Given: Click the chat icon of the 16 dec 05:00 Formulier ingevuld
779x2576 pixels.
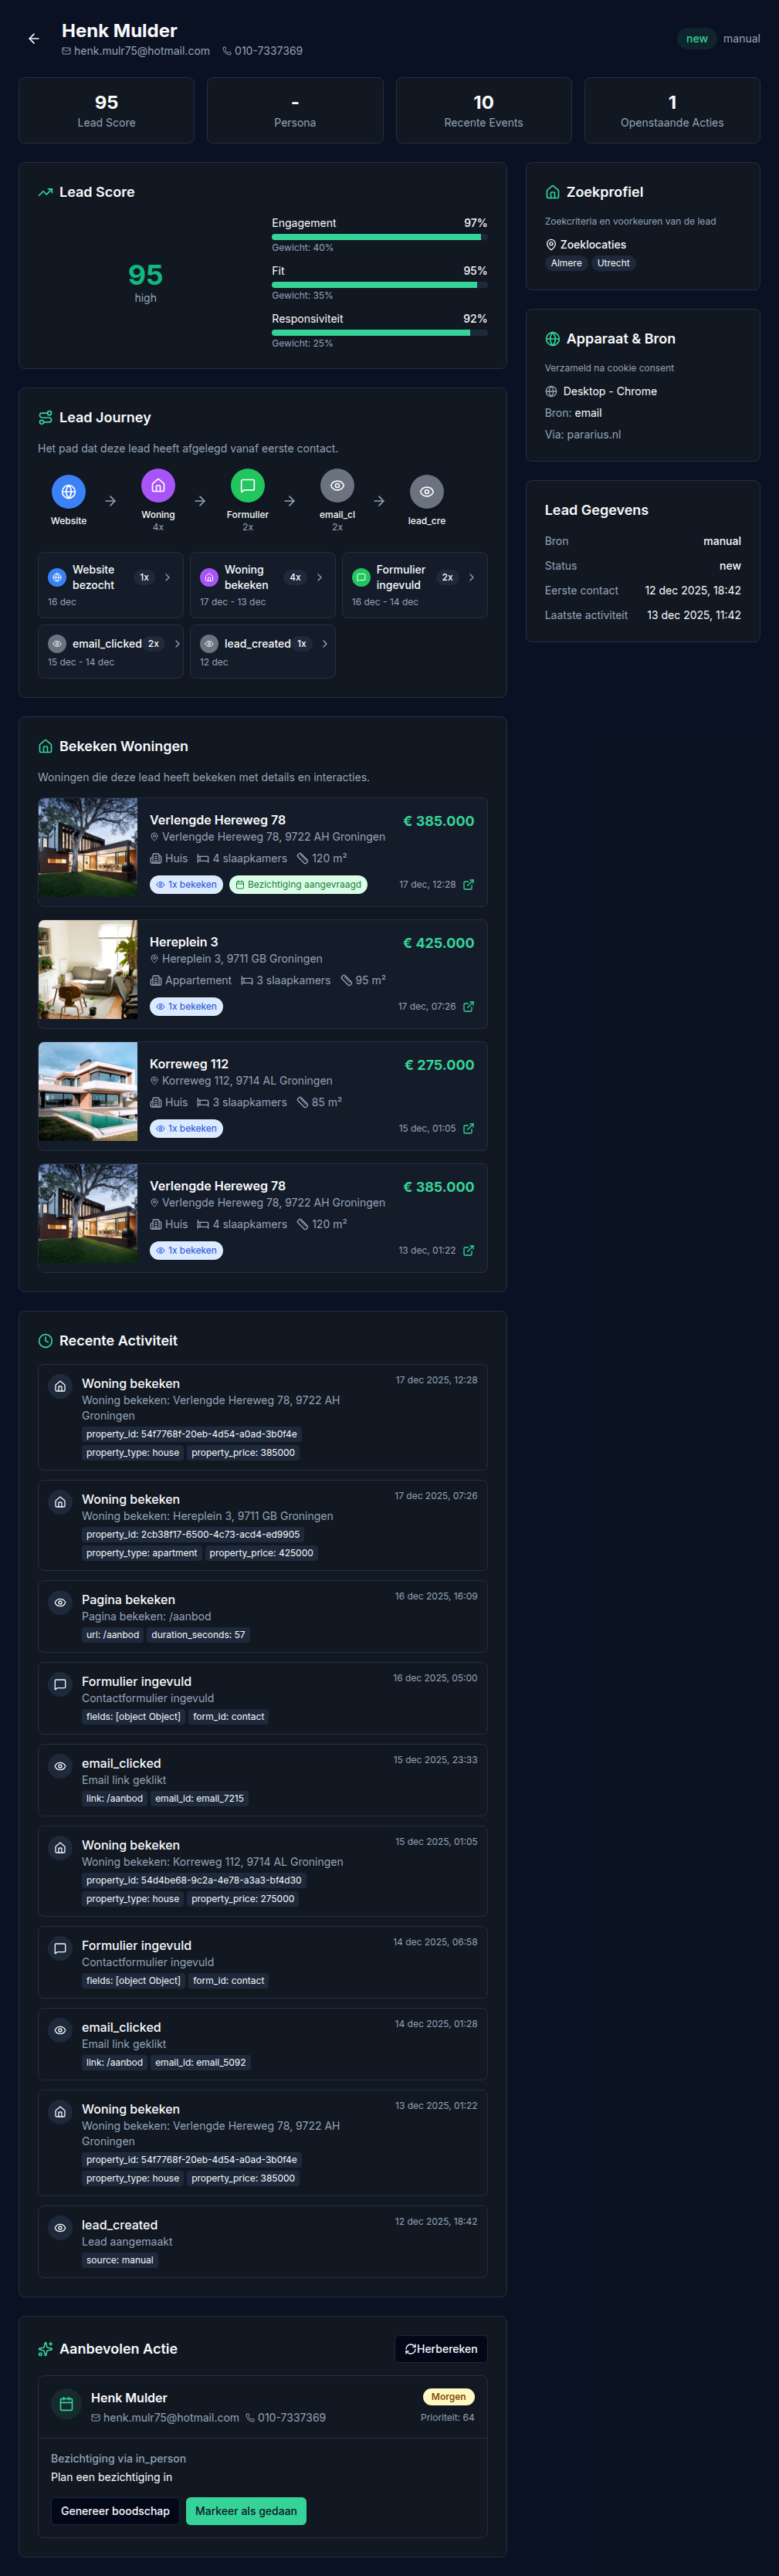Looking at the screenshot, I should pyautogui.click(x=60, y=1685).
